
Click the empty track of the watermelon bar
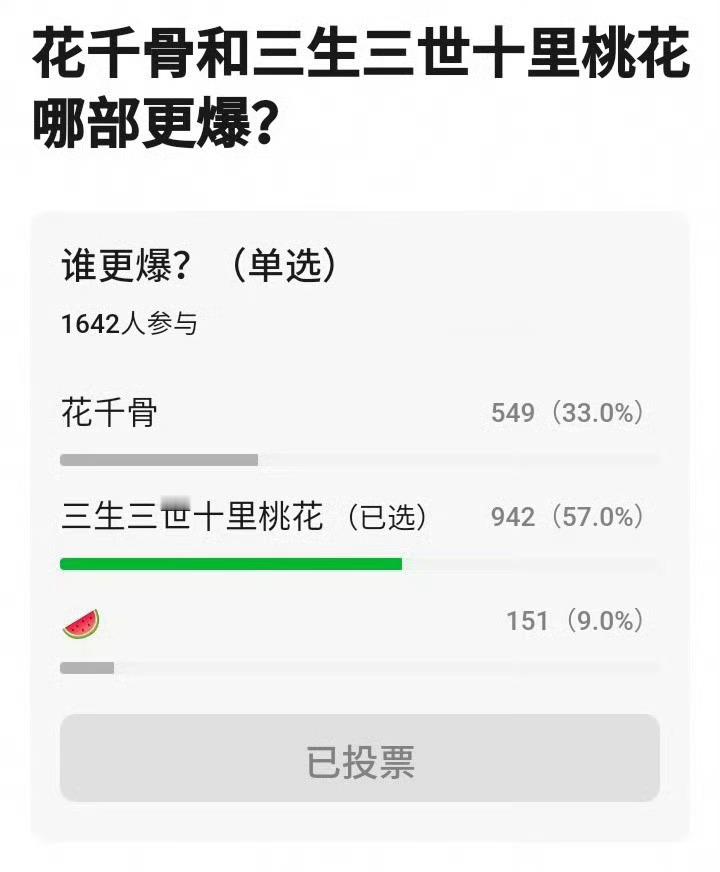click(387, 667)
